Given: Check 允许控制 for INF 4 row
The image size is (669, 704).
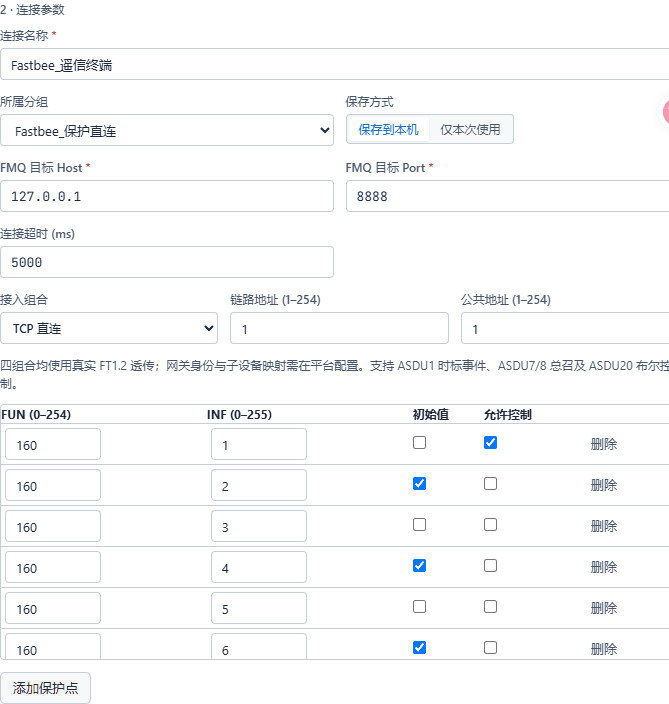Looking at the screenshot, I should 490,566.
